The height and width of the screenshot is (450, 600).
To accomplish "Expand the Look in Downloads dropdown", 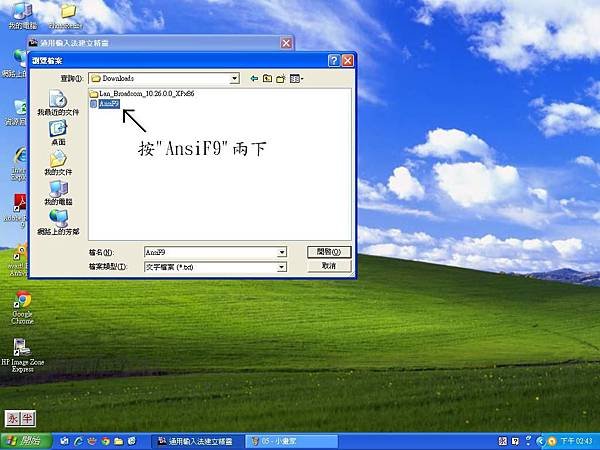I will pos(234,78).
